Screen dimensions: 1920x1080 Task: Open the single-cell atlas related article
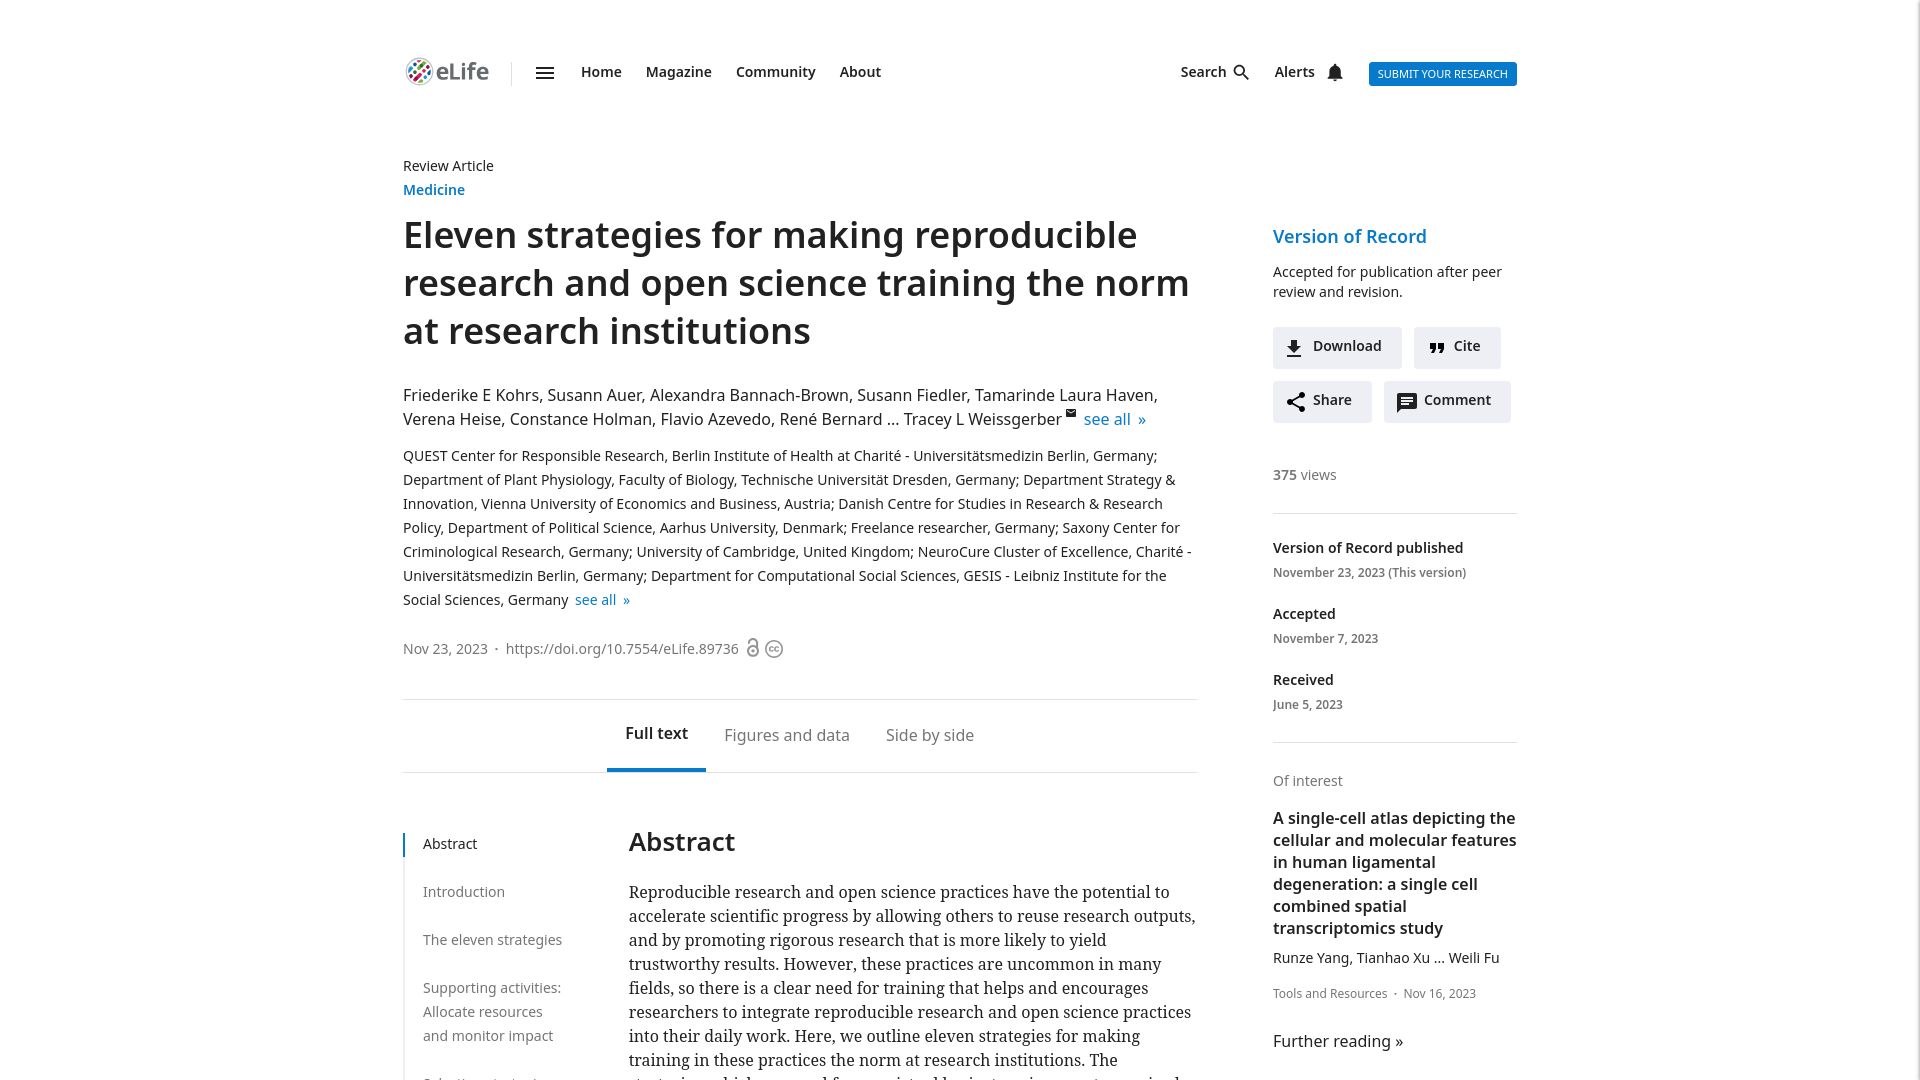[1394, 873]
